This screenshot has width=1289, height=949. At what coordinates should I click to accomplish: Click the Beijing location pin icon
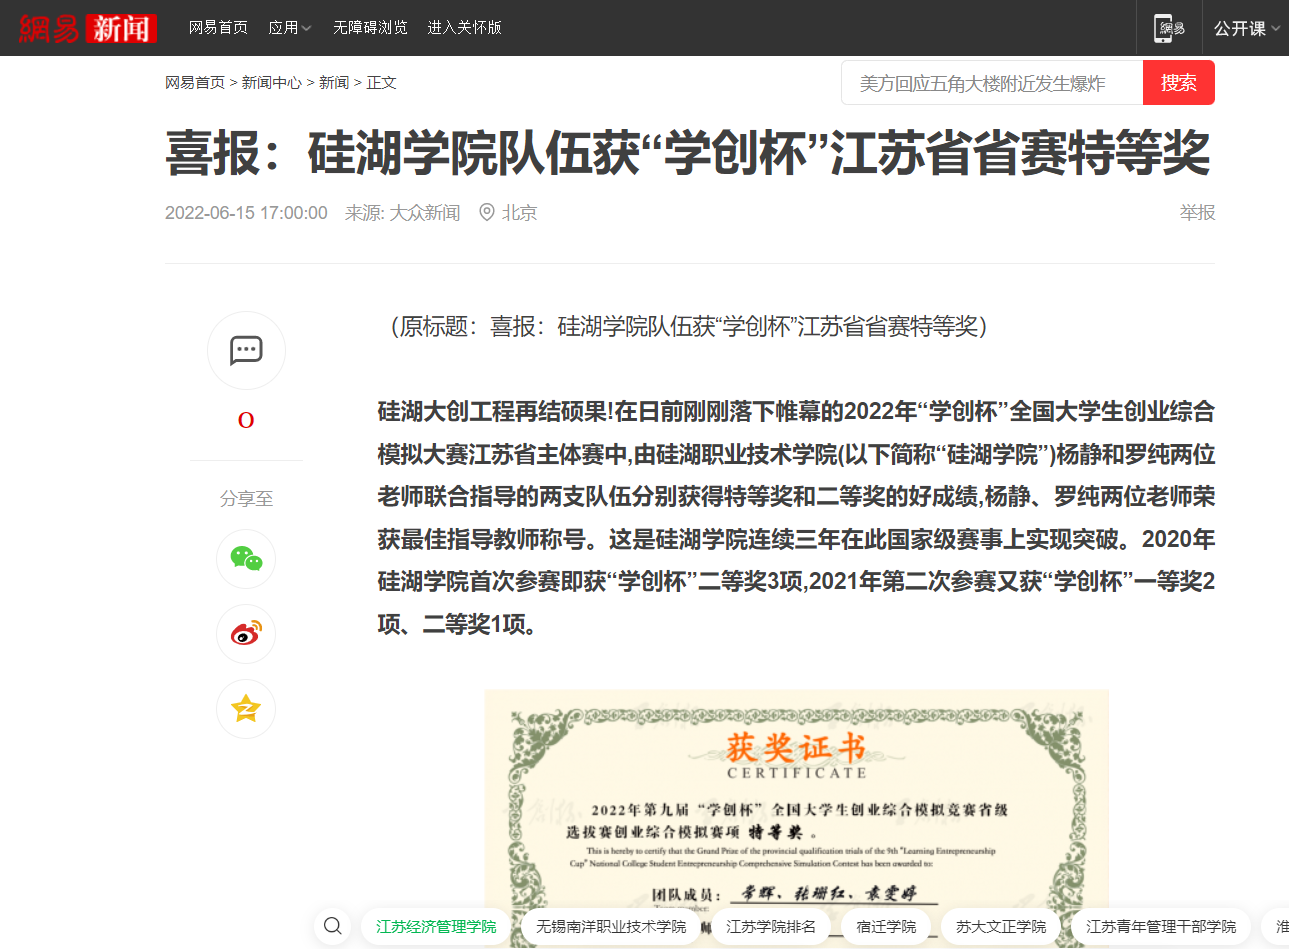487,212
